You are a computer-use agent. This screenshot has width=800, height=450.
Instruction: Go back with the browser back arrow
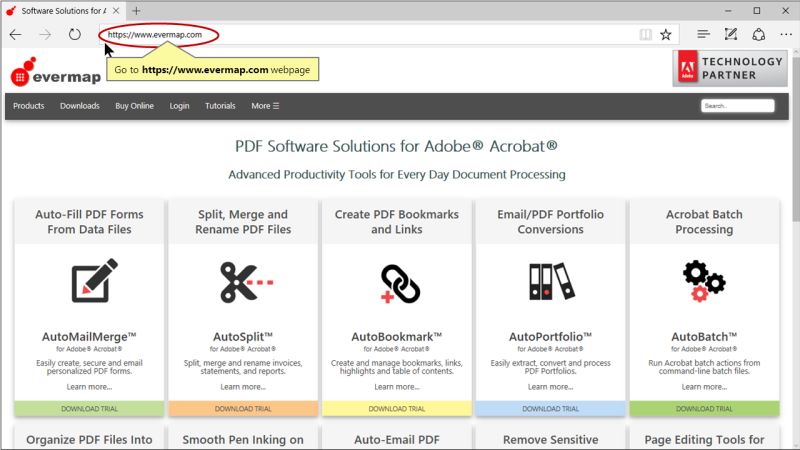(x=16, y=35)
